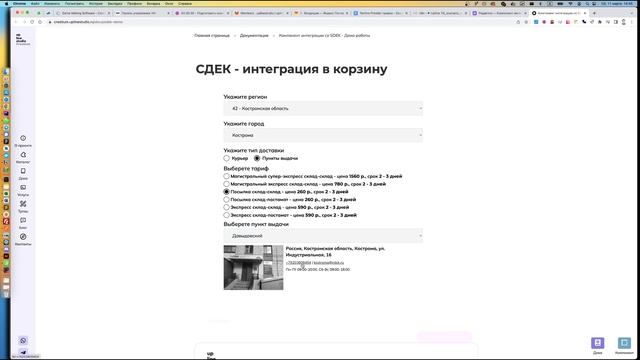Click the pickup point phone number link
640x360 pixels.
tap(298, 263)
